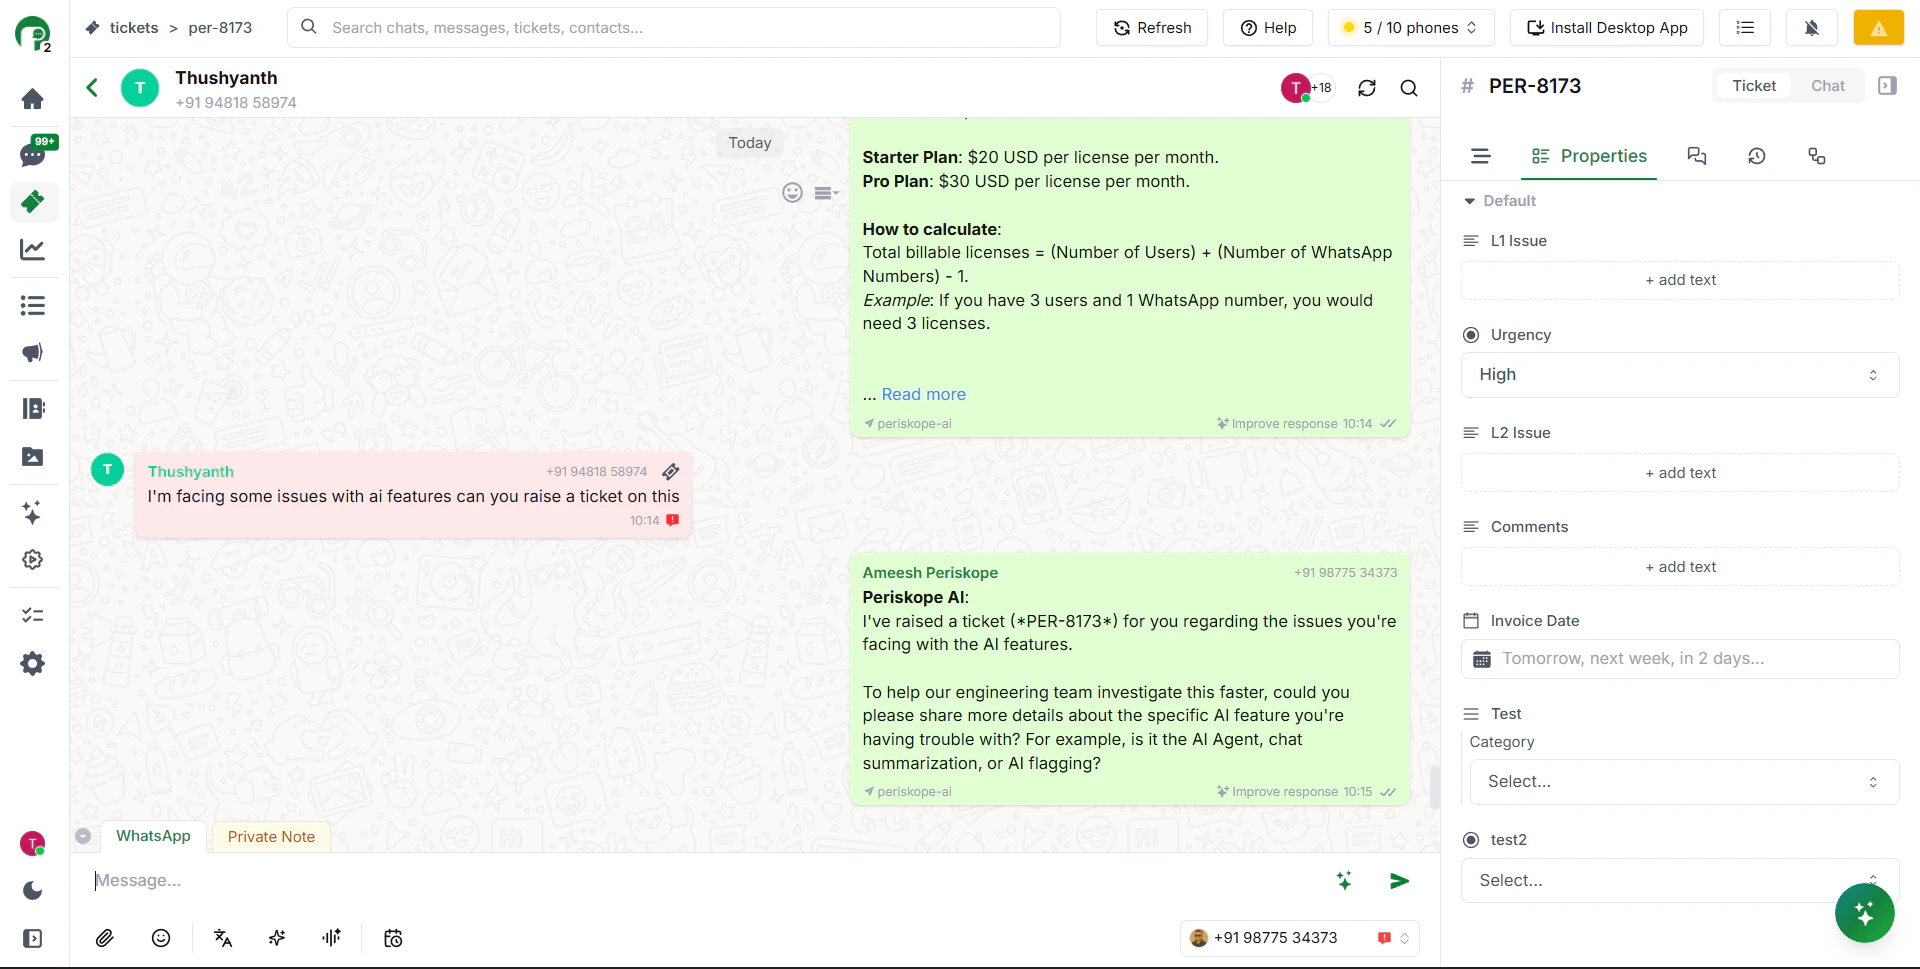
Task: Expand the composer collapse circle near WhatsApp tab
Action: click(83, 836)
